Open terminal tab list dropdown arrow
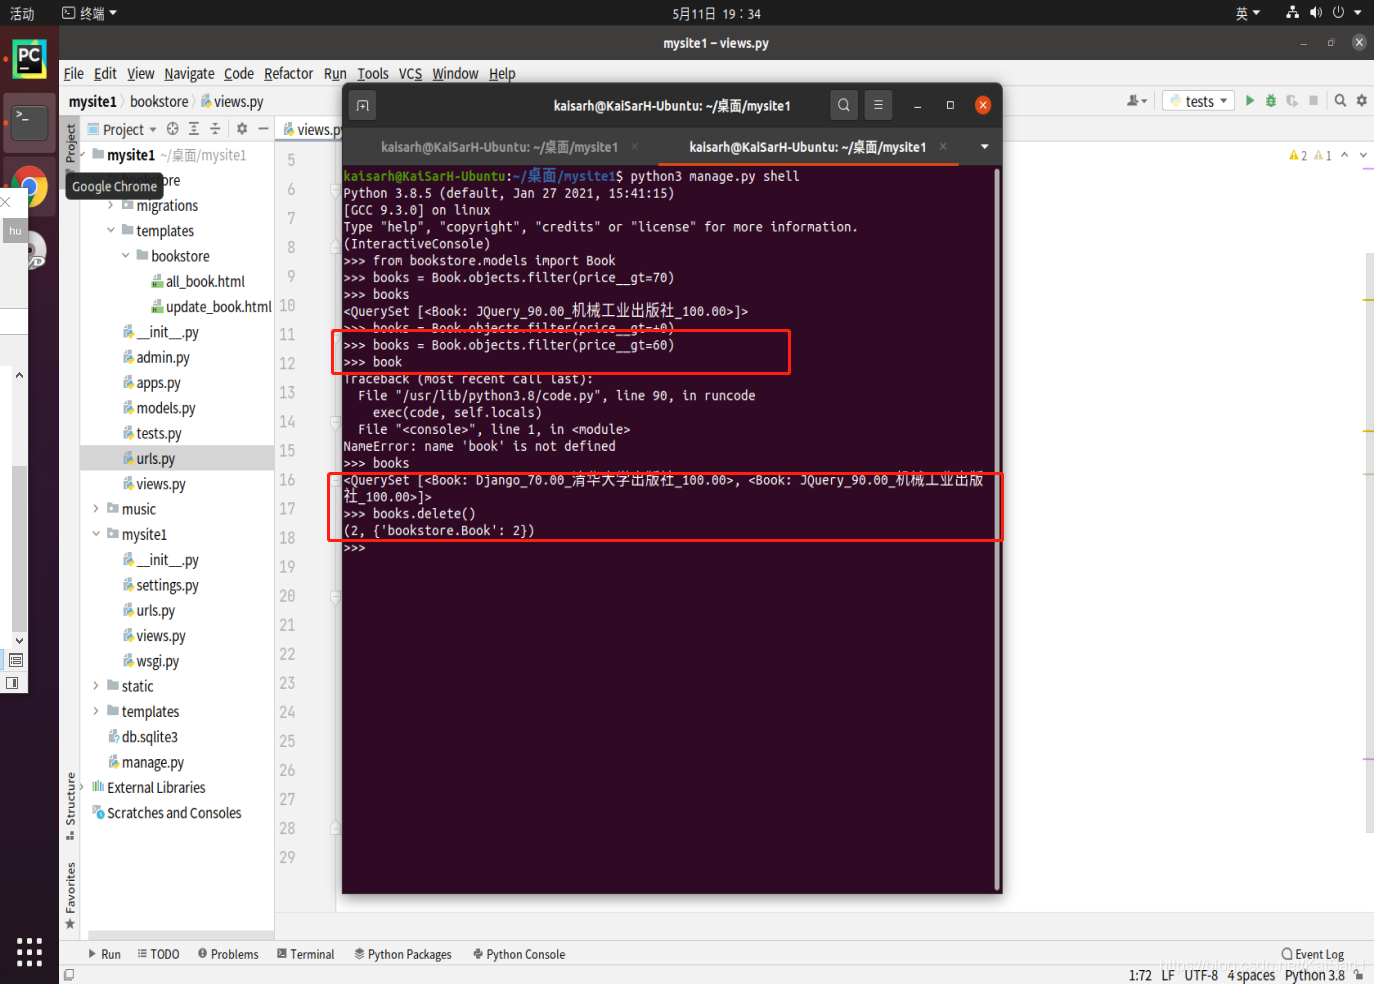1374x984 pixels. pos(984,147)
